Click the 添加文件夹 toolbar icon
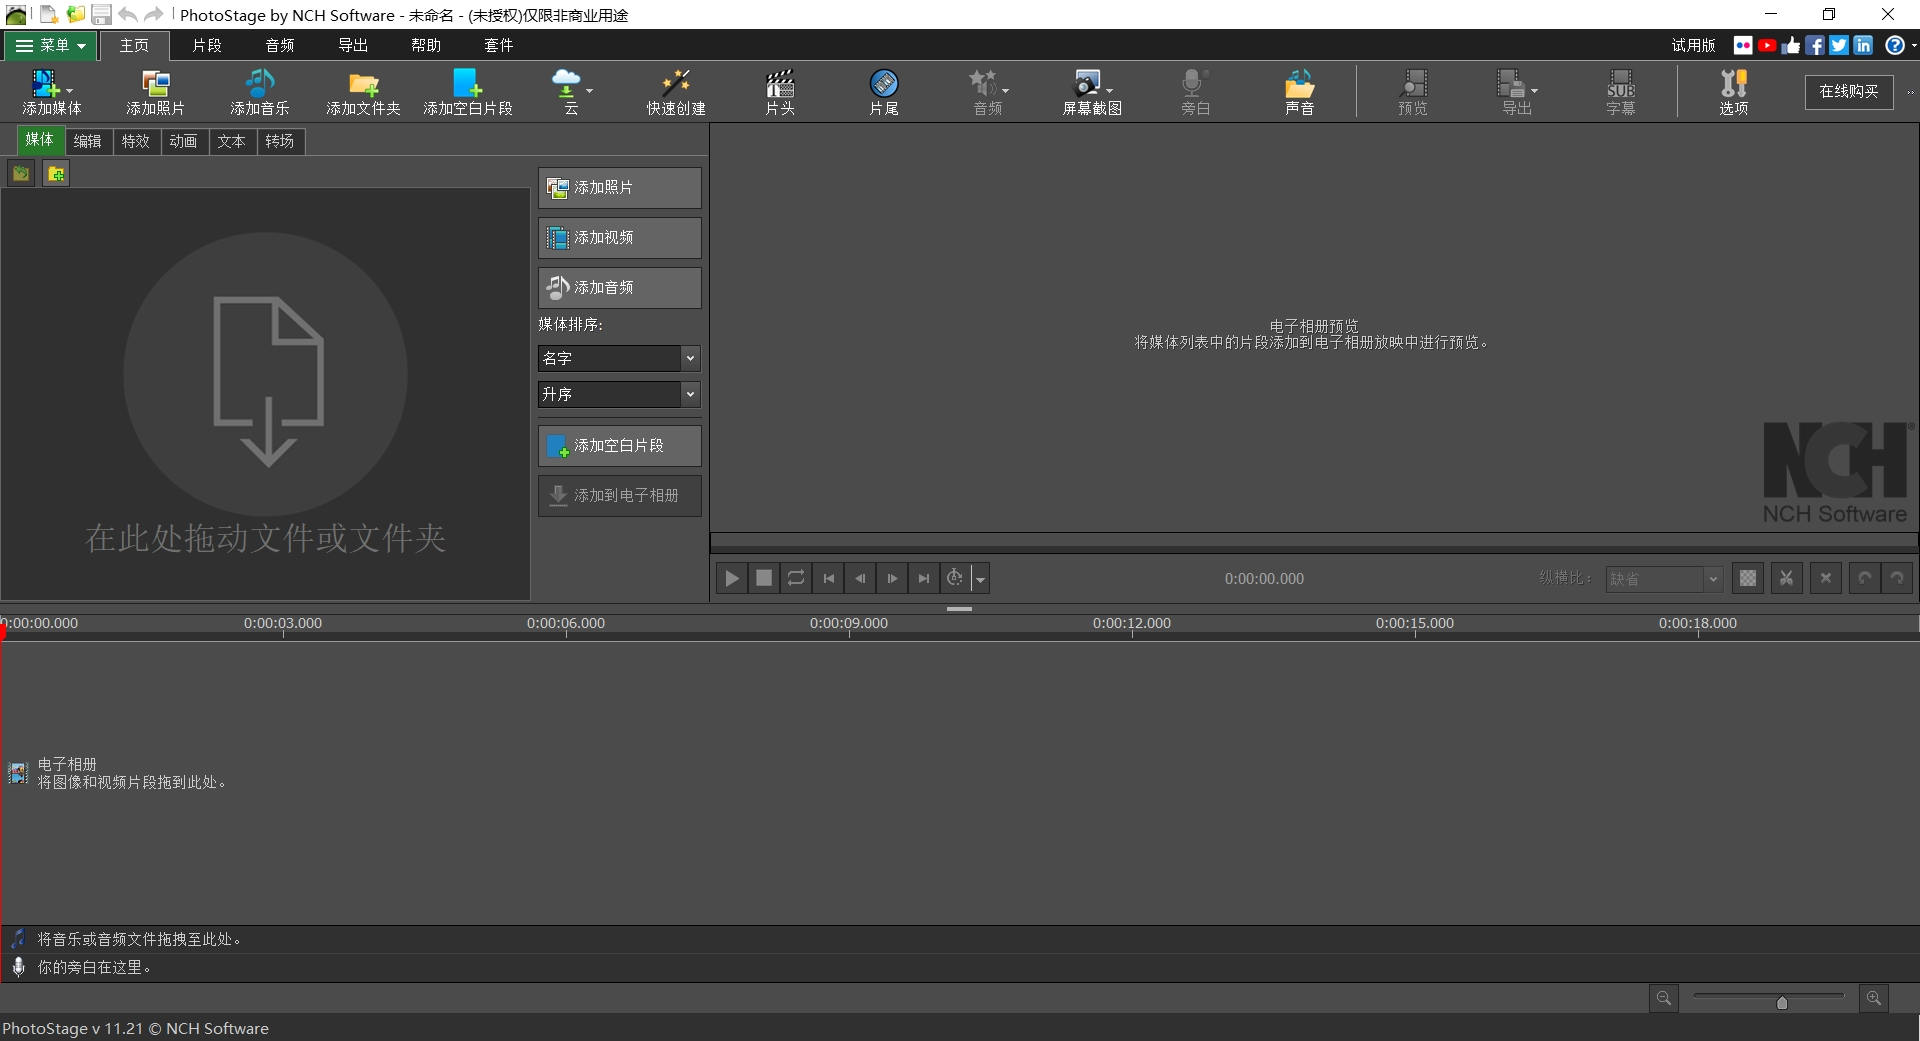The height and width of the screenshot is (1041, 1920). pyautogui.click(x=363, y=92)
